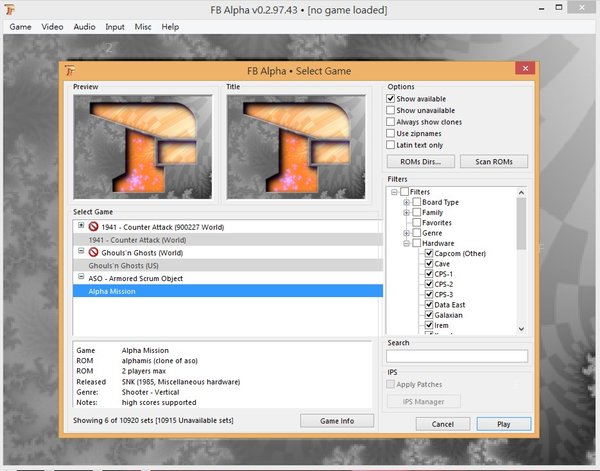Viewport: 600px width, 471px height.
Task: Enable Use zipnames option
Action: [x=390, y=133]
